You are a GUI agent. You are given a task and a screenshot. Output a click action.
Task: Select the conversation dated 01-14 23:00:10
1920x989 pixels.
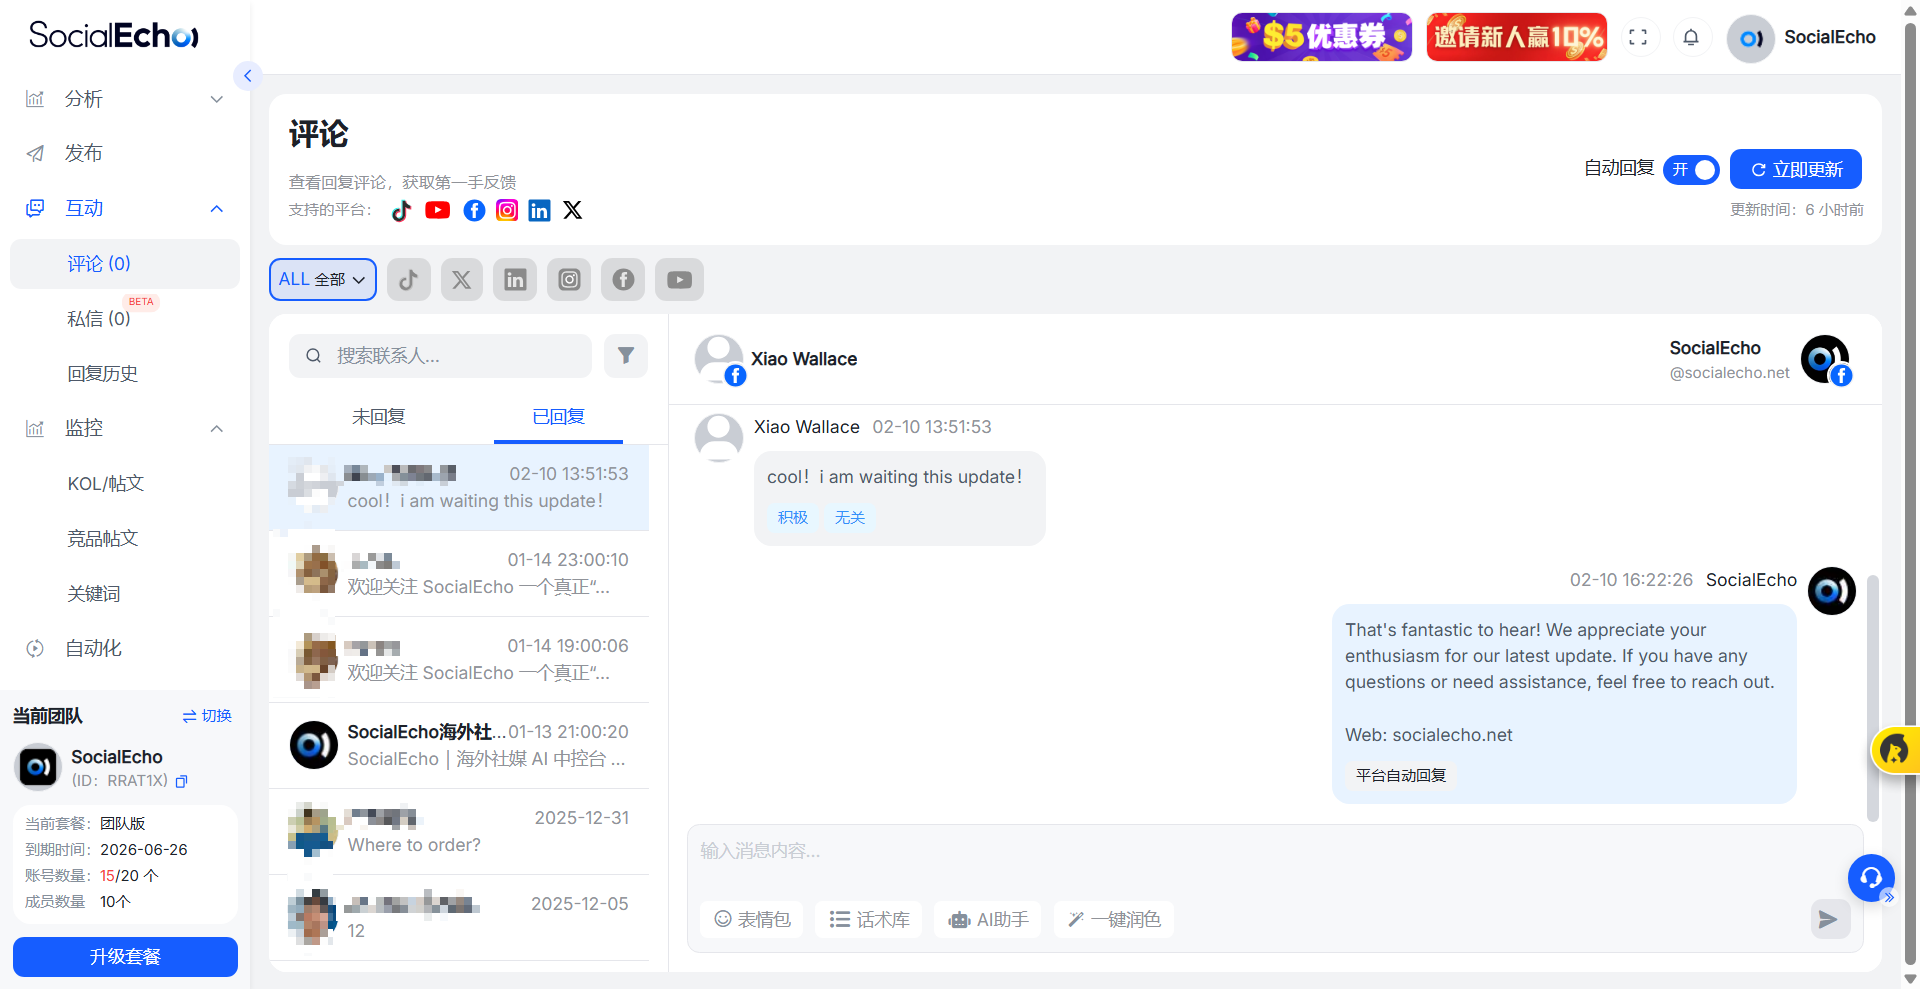pos(459,574)
